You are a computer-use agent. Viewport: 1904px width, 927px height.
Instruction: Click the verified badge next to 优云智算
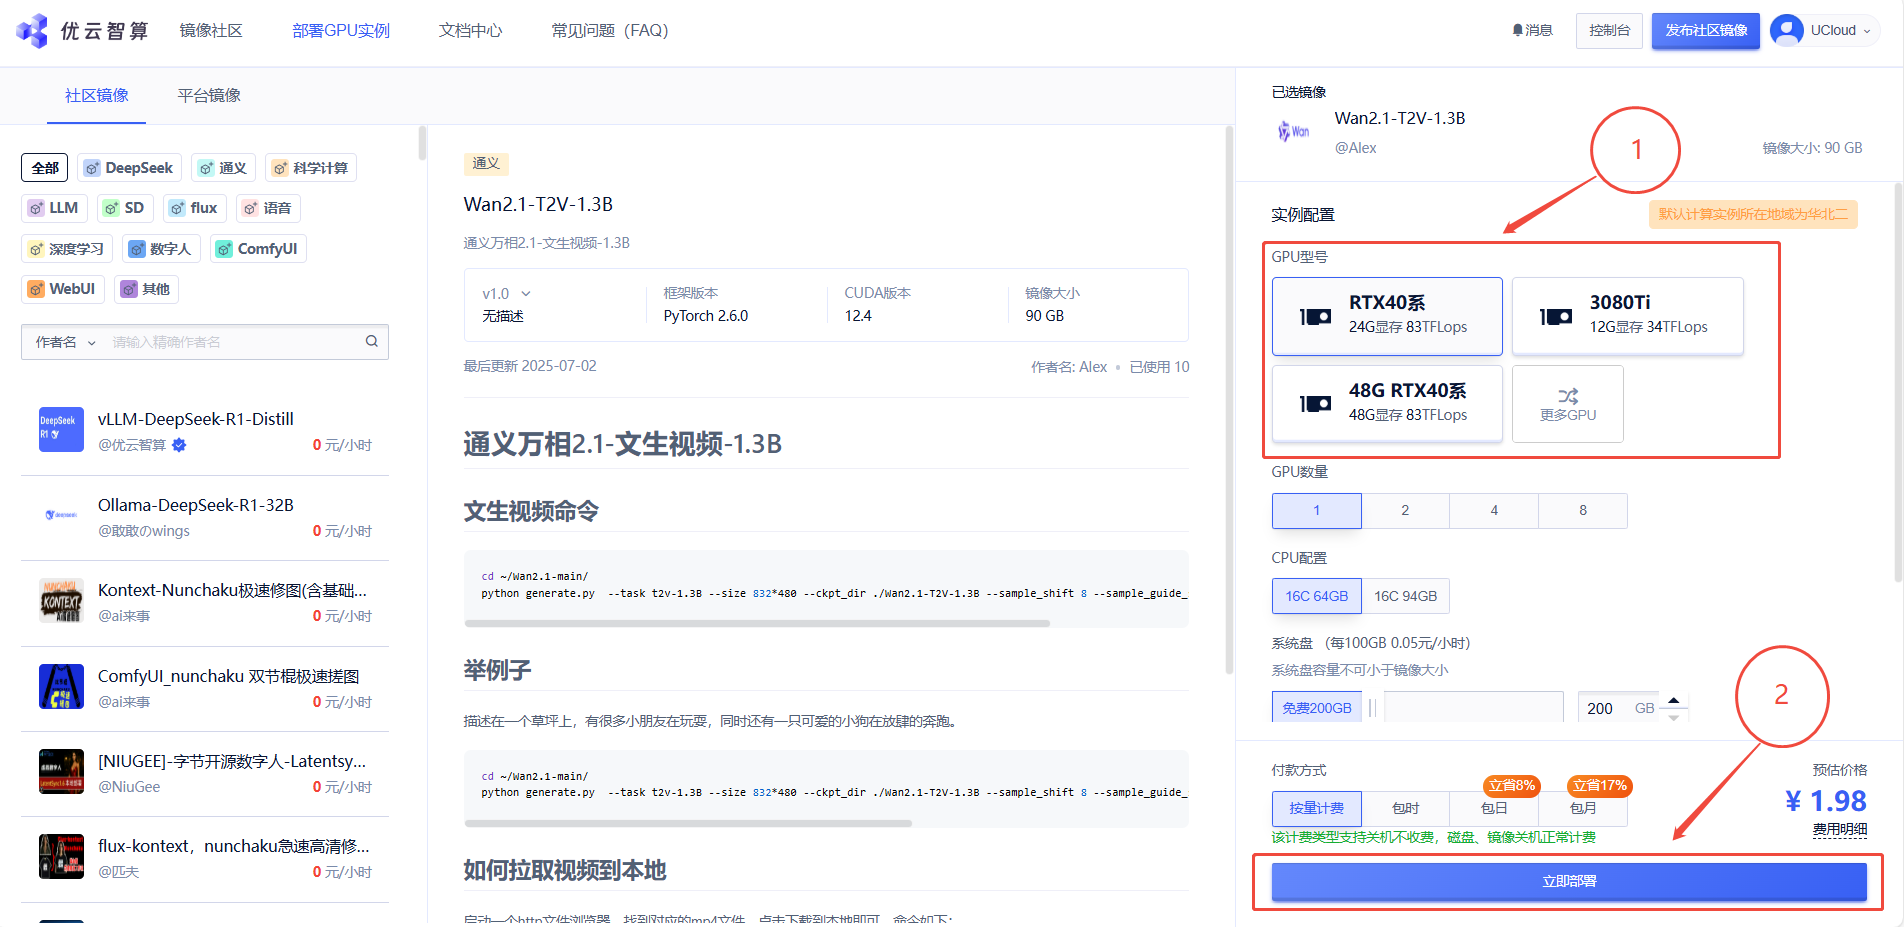(x=179, y=445)
